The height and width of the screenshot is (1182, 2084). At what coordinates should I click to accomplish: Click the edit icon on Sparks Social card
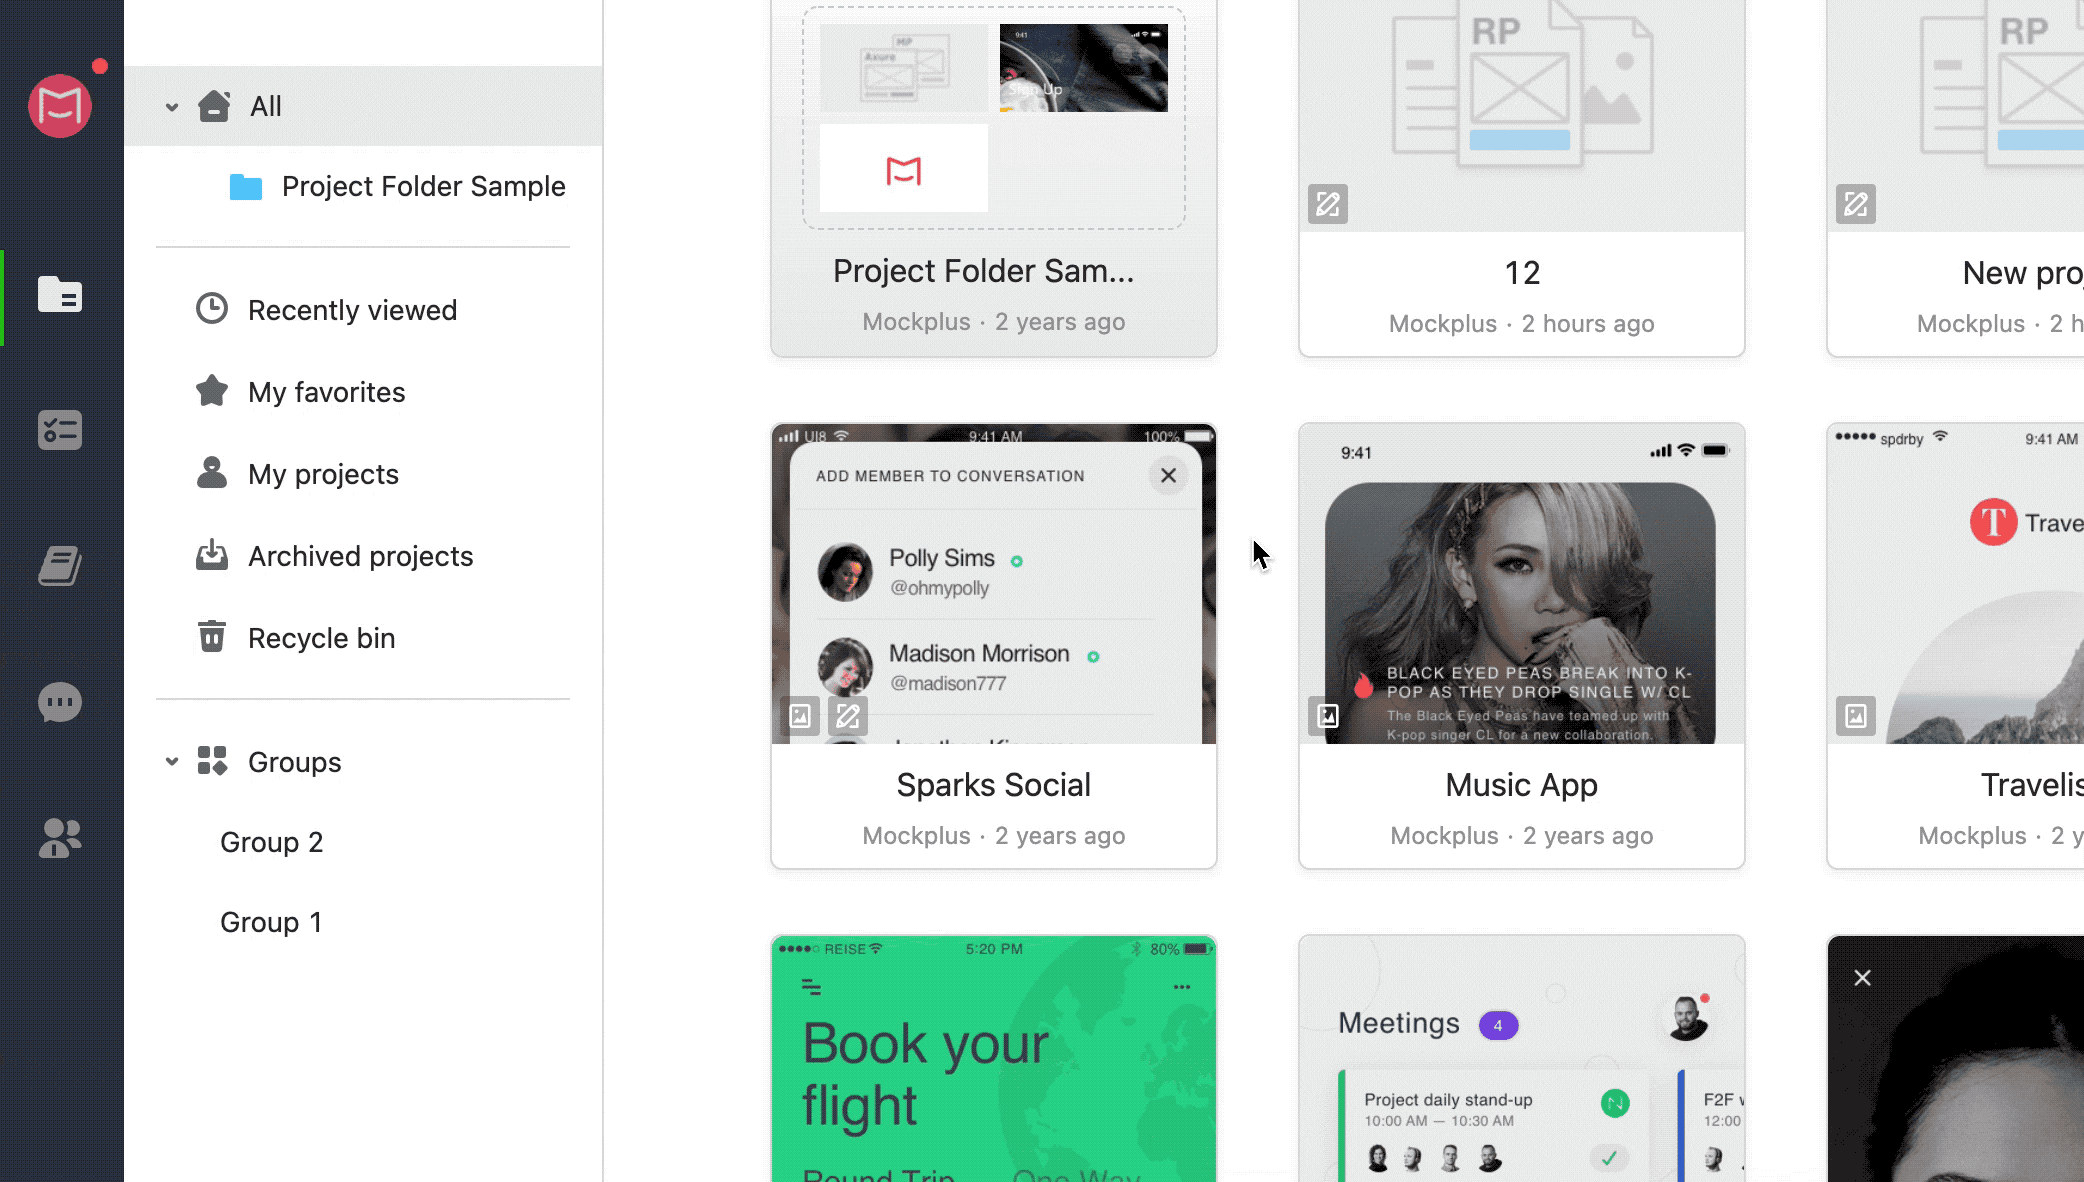coord(848,716)
